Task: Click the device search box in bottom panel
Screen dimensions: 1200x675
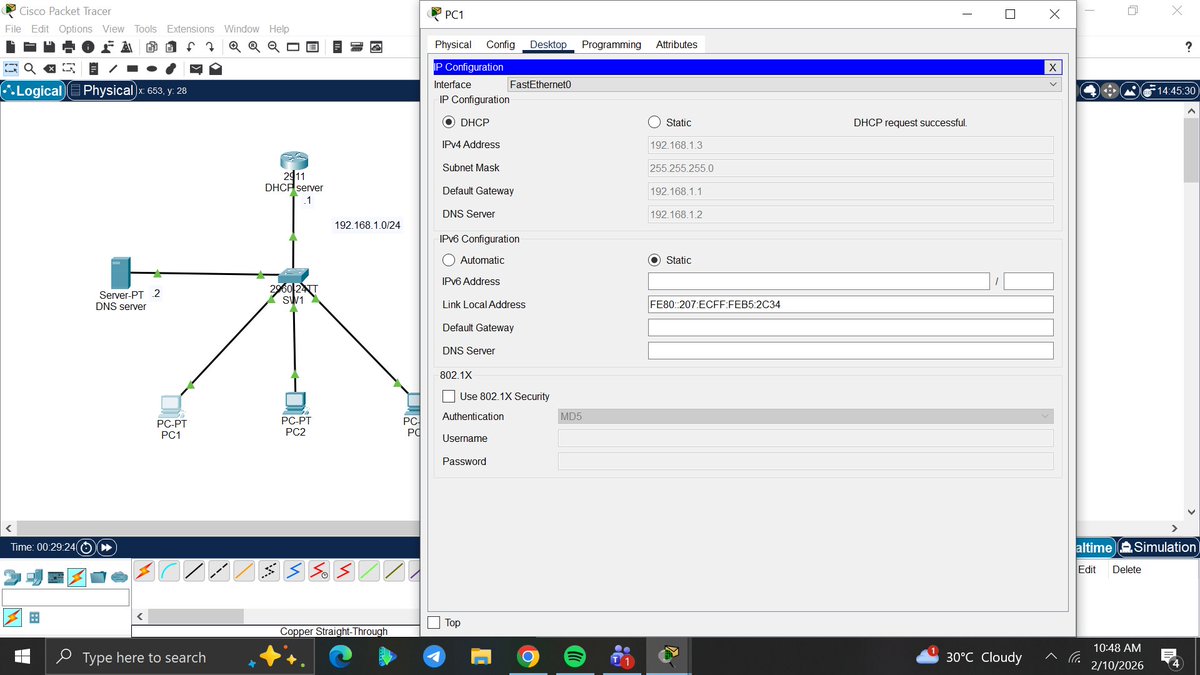Action: 66,597
